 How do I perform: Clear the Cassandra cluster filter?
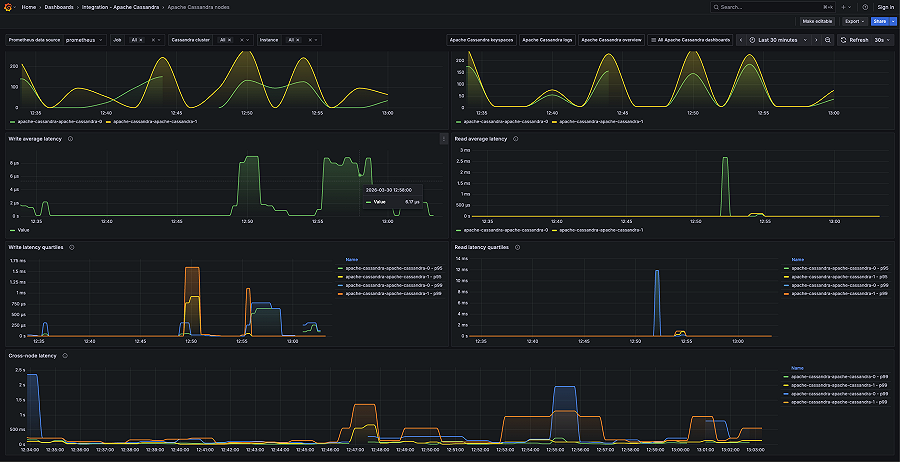click(x=242, y=40)
